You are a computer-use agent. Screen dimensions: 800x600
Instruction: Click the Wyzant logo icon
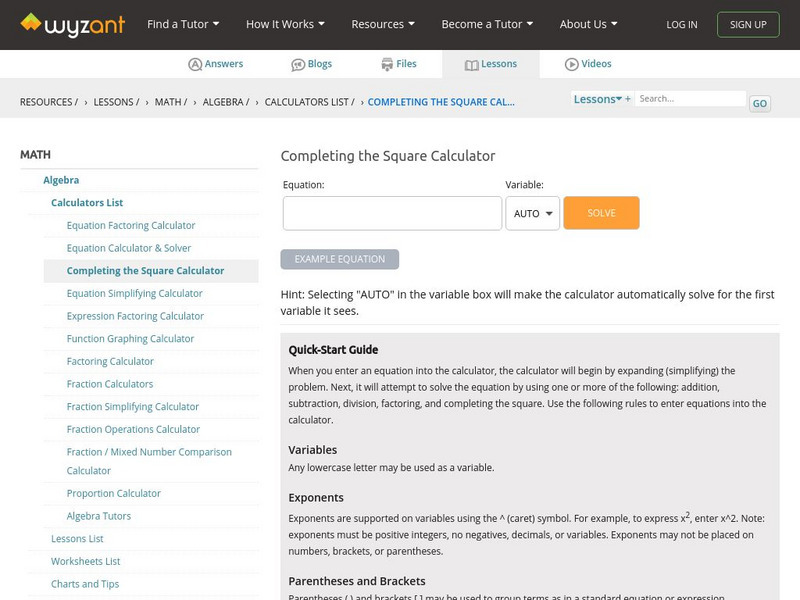31,23
